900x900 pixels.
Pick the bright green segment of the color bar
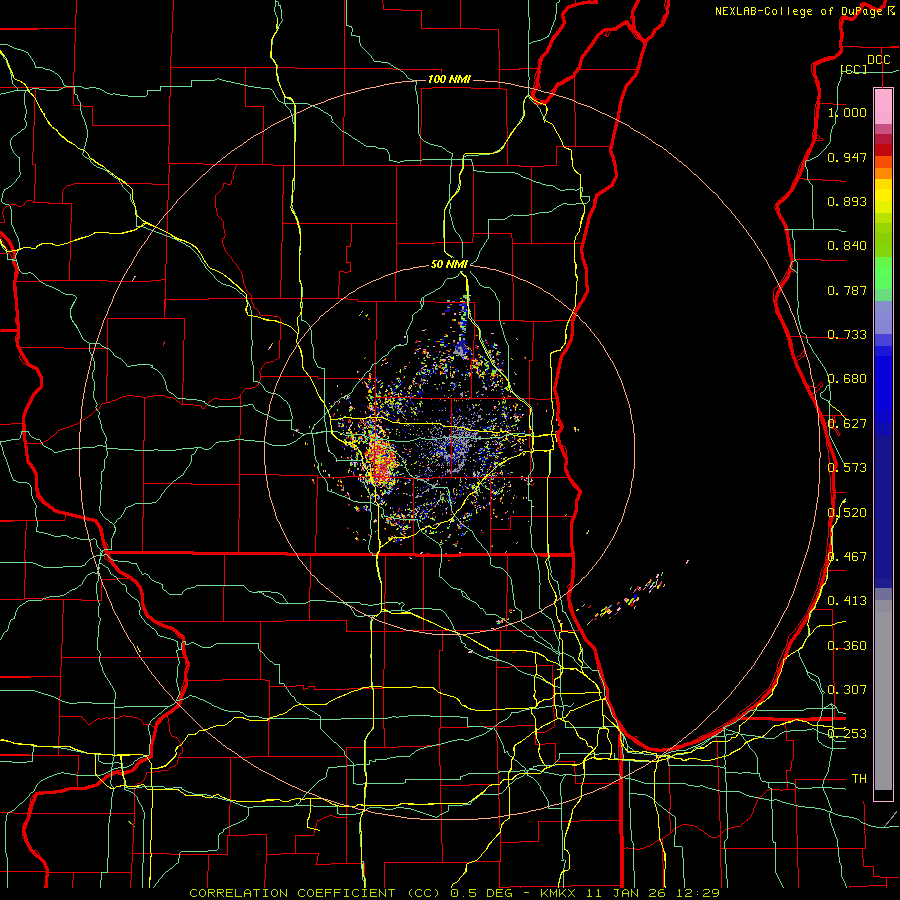[x=883, y=273]
